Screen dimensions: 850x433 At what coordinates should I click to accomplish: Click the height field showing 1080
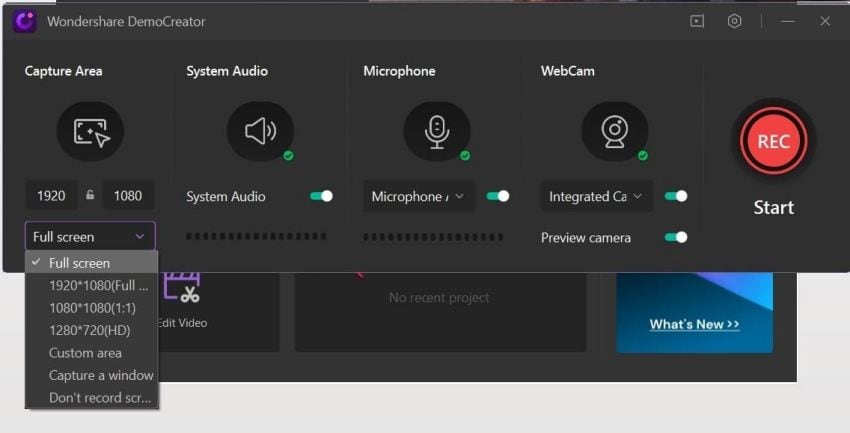tap(128, 196)
